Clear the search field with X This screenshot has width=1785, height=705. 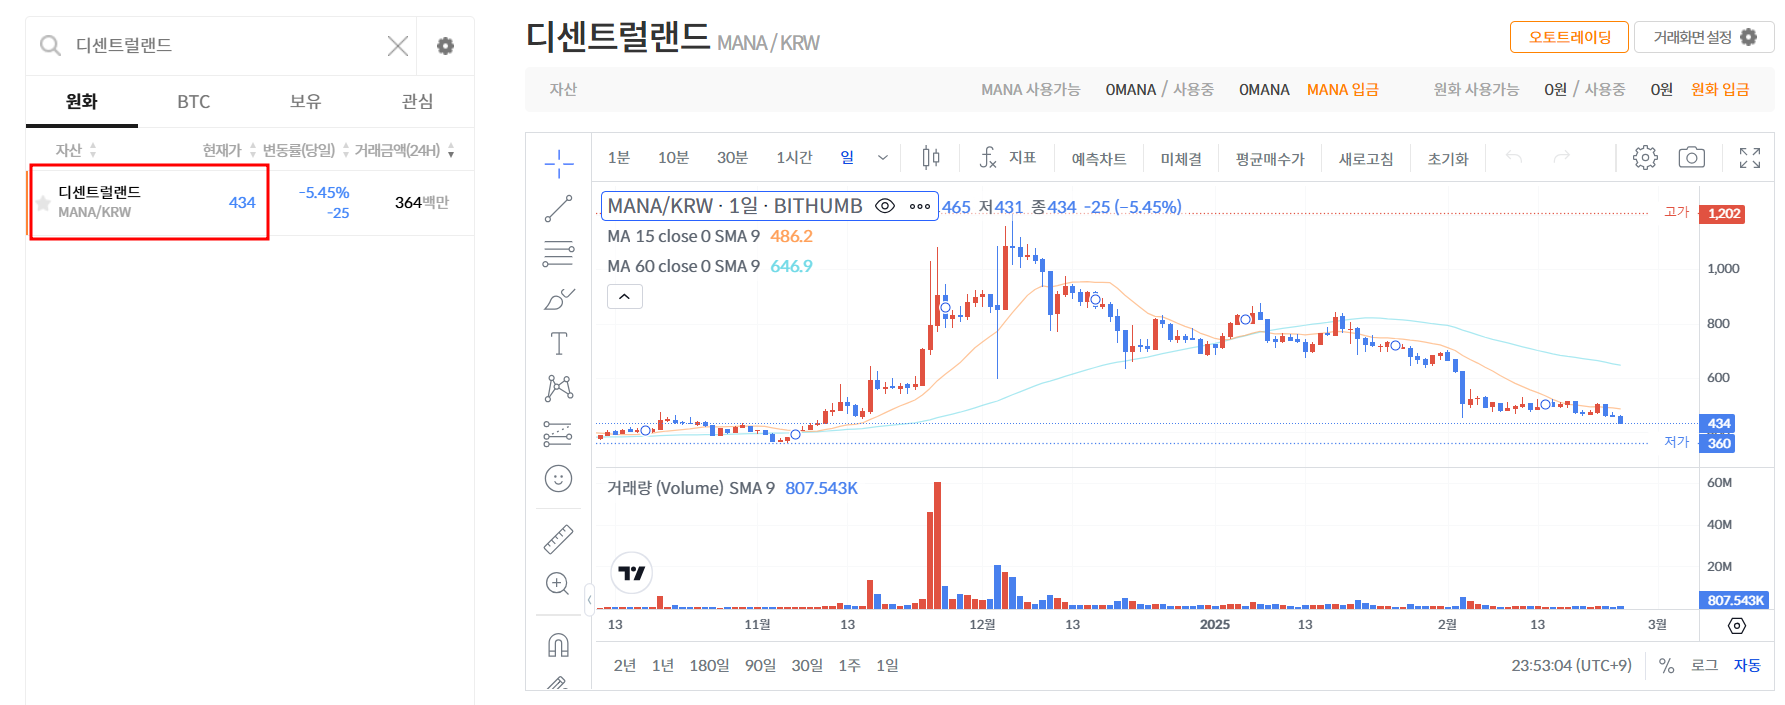tap(398, 46)
